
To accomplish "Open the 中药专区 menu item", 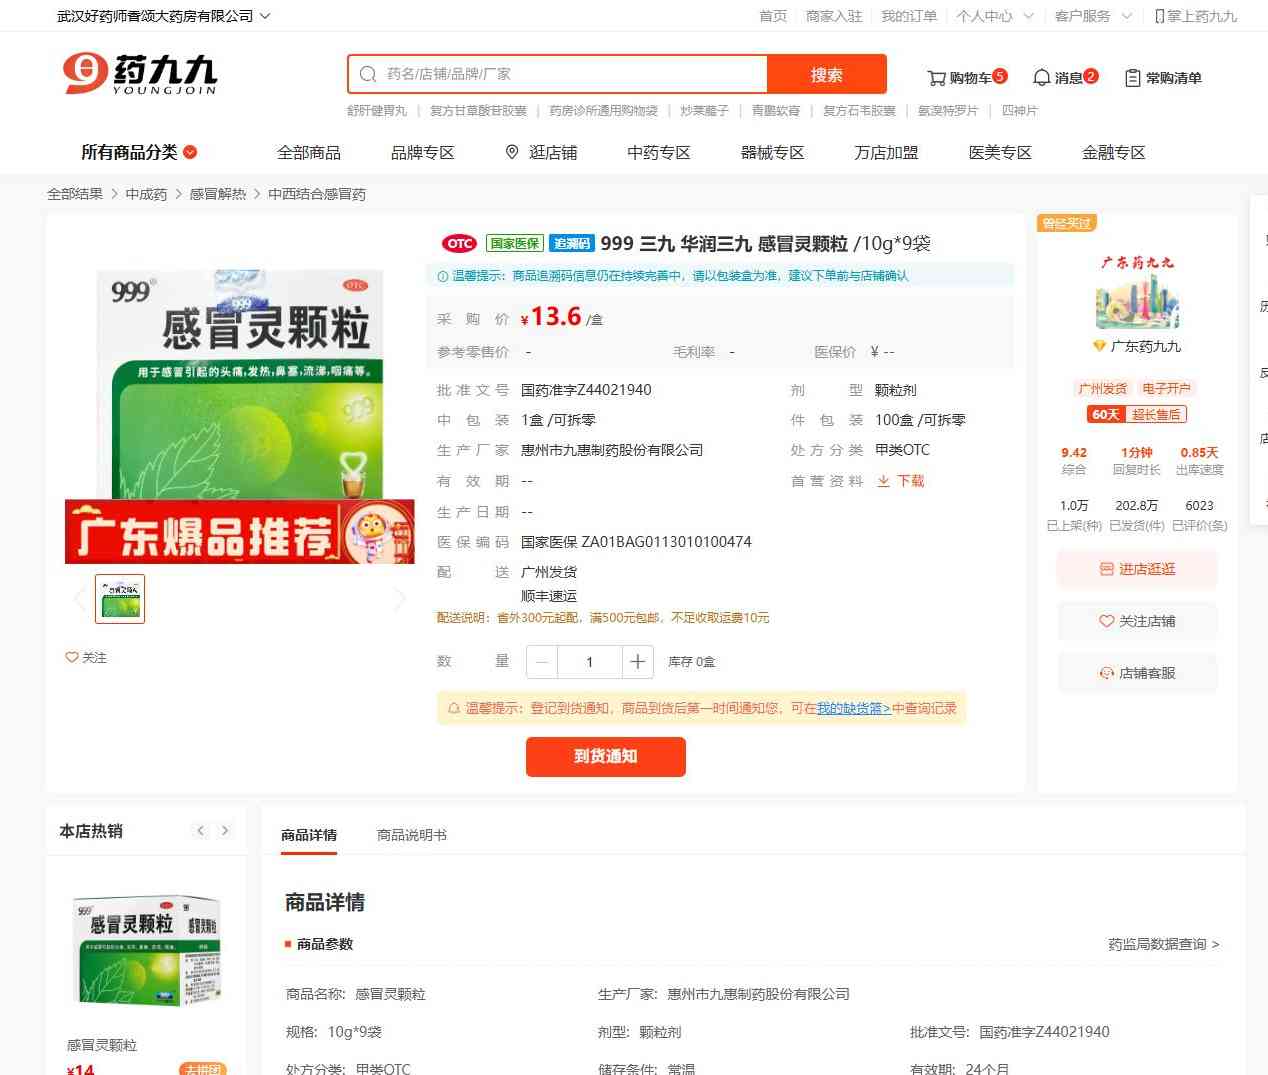I will (x=658, y=153).
